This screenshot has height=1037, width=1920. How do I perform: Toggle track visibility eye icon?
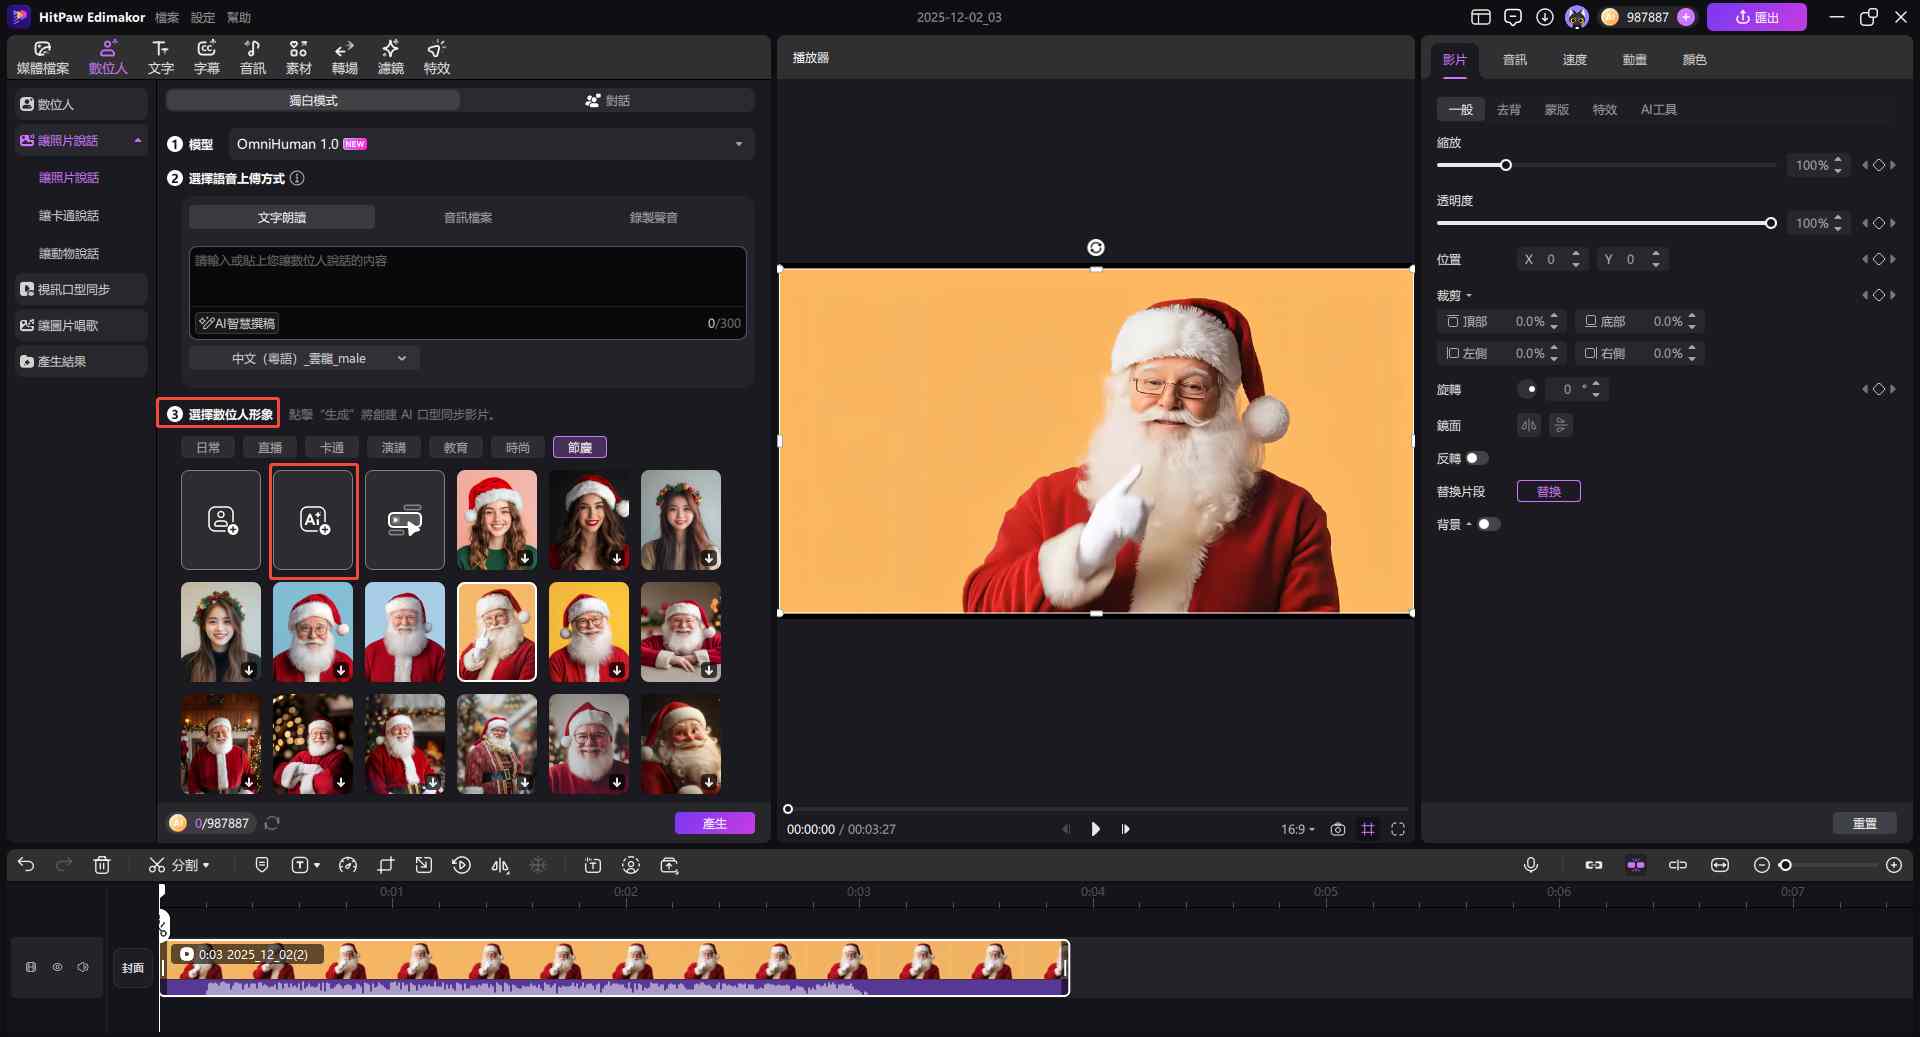pos(57,967)
